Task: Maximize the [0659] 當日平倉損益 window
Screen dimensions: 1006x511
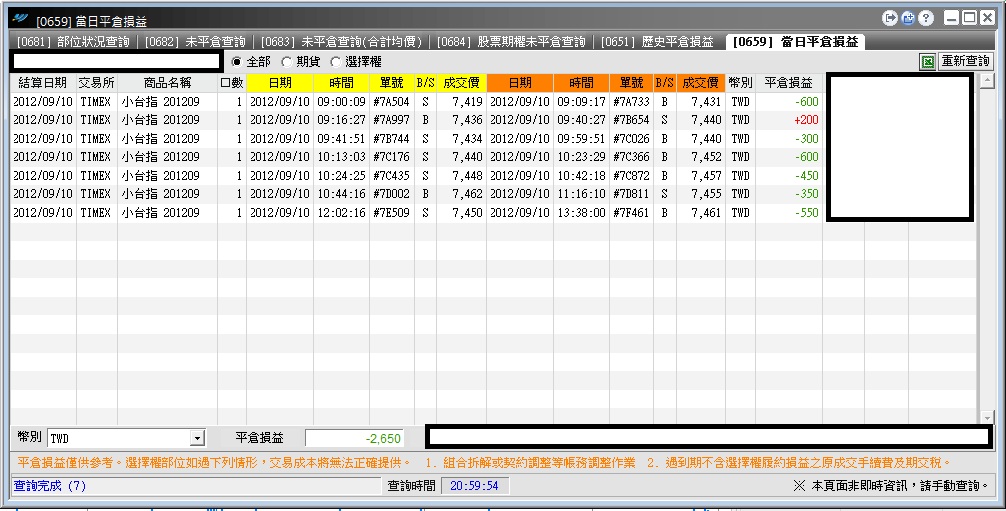Action: pyautogui.click(x=969, y=18)
